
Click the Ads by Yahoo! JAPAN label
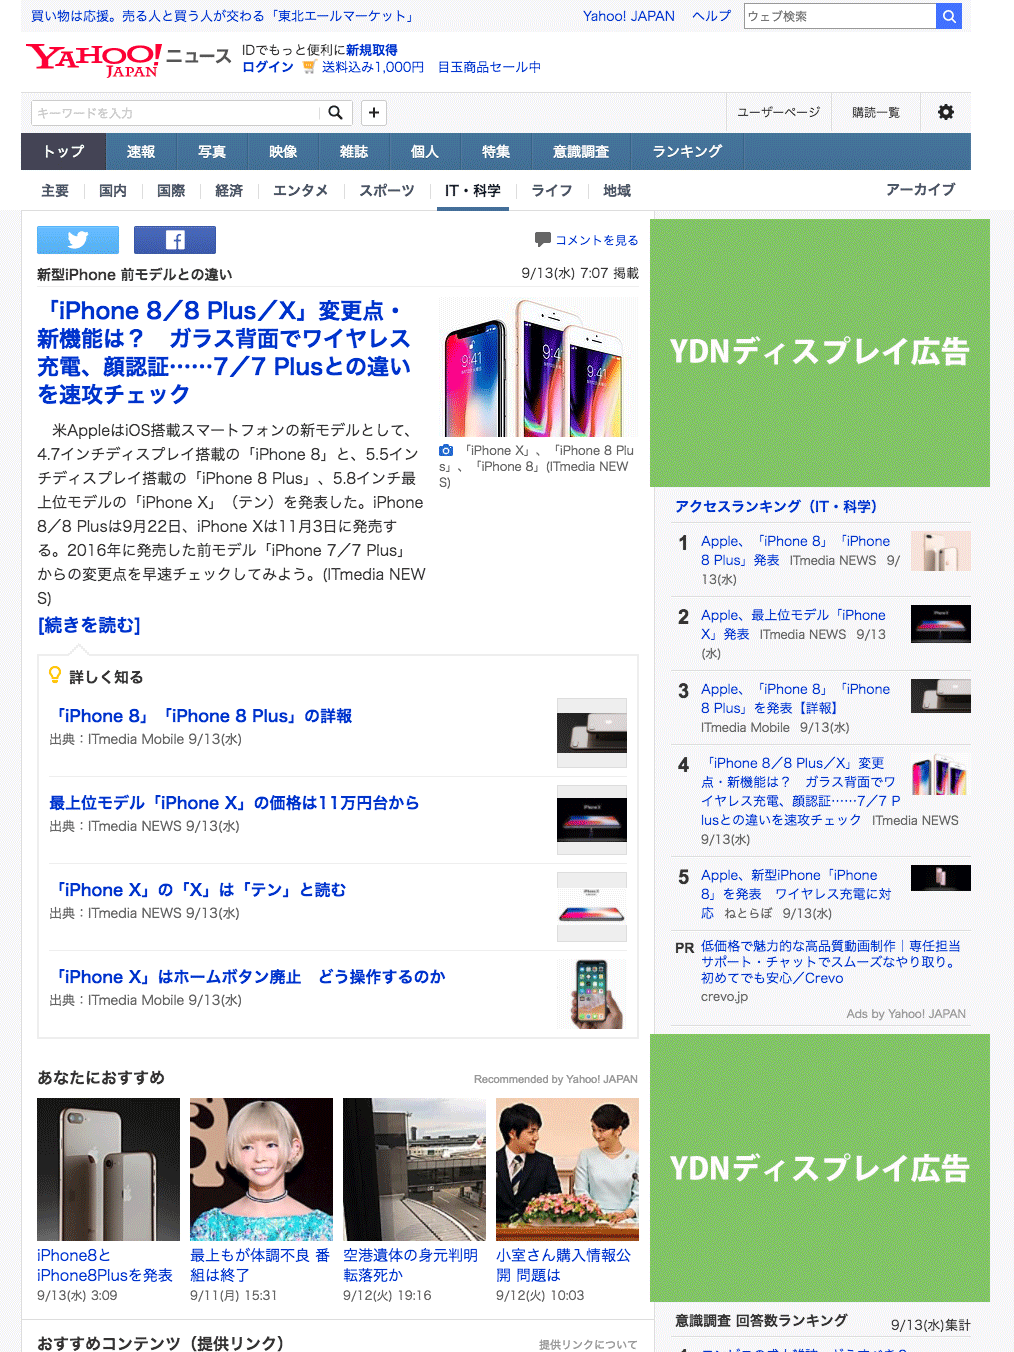point(906,1014)
